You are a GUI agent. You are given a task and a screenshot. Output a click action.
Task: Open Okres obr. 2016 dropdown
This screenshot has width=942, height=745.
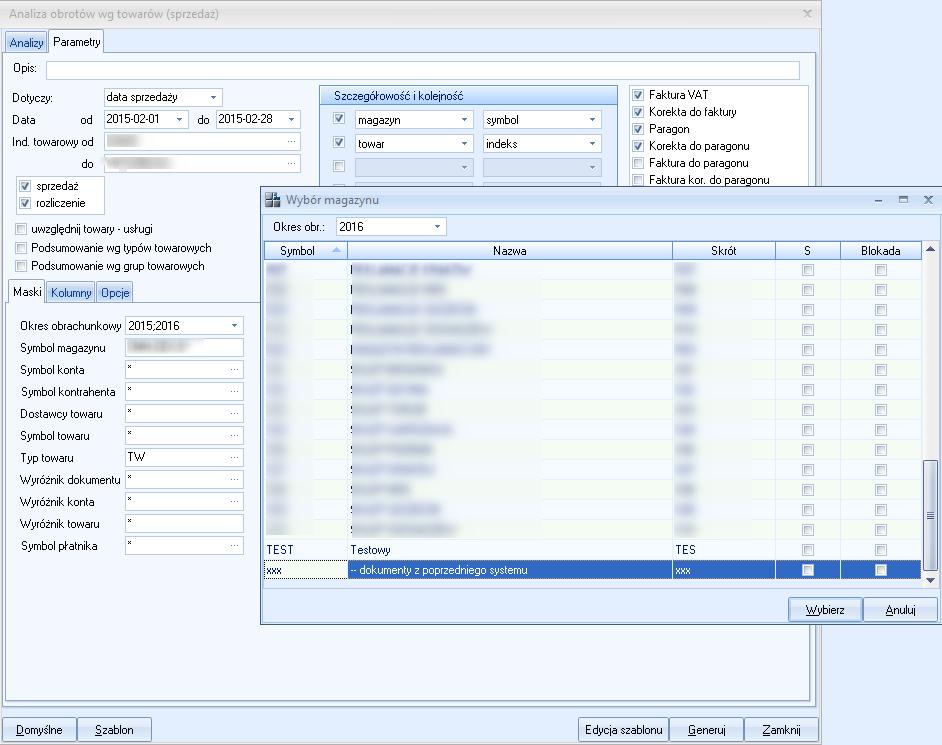(x=437, y=227)
